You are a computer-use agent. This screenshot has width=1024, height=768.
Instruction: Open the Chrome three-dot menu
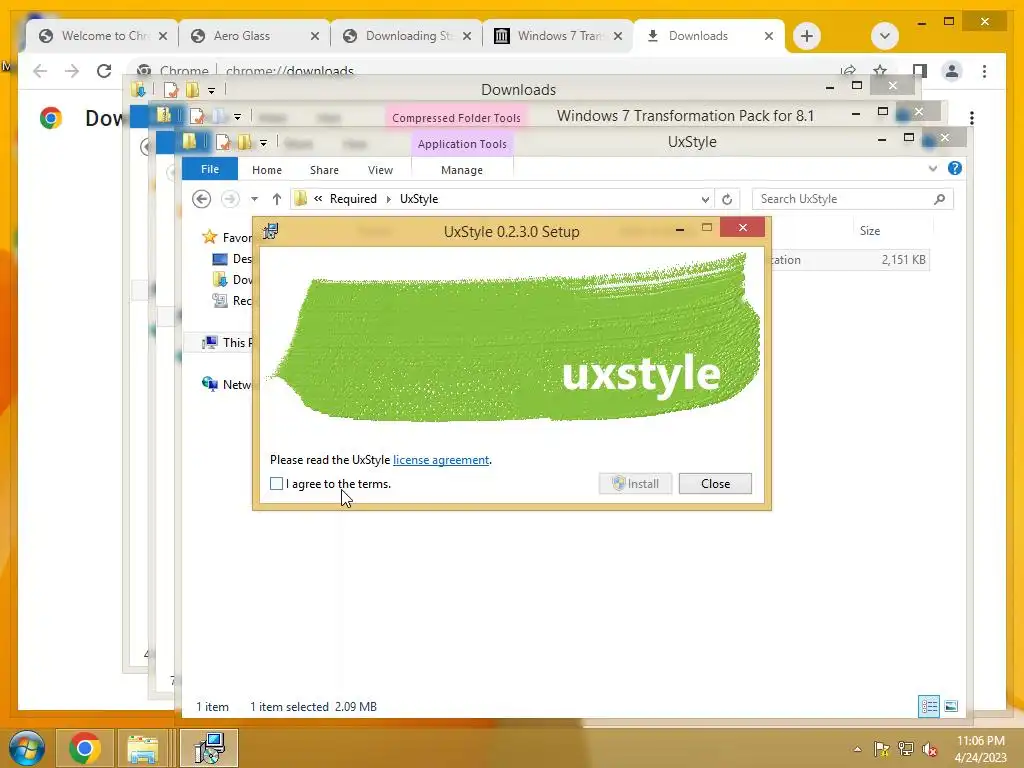click(984, 71)
